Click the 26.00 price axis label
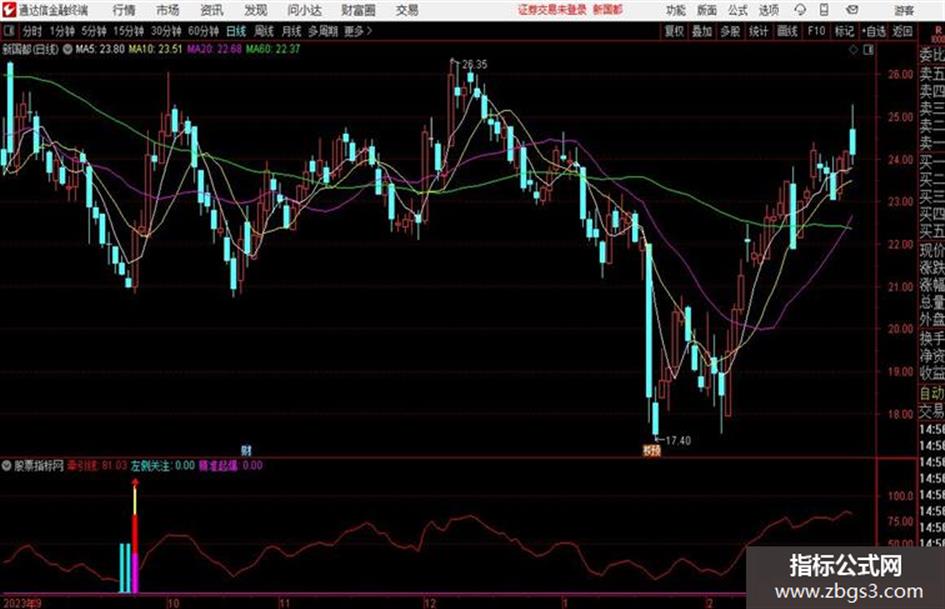Screen dimensions: 945x609 pyautogui.click(x=900, y=75)
